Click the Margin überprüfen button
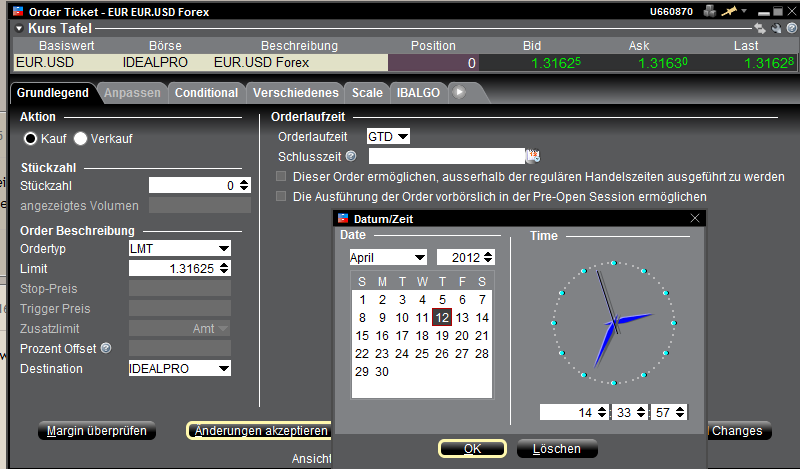 (x=98, y=431)
